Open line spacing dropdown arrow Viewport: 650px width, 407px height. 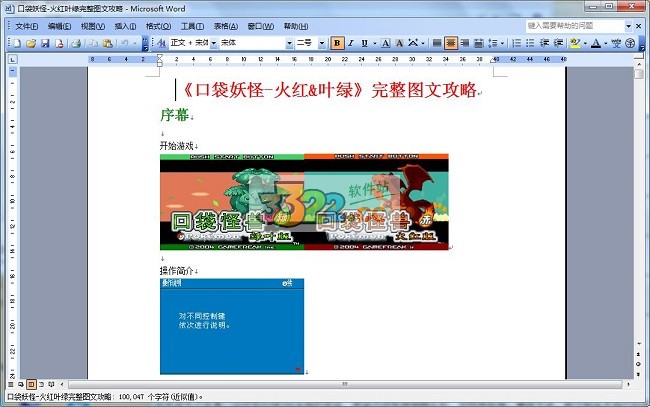click(x=502, y=43)
